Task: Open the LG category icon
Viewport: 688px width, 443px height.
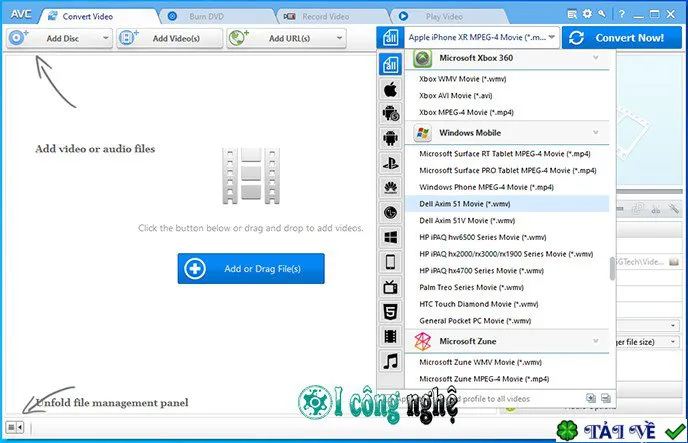Action: 390,213
